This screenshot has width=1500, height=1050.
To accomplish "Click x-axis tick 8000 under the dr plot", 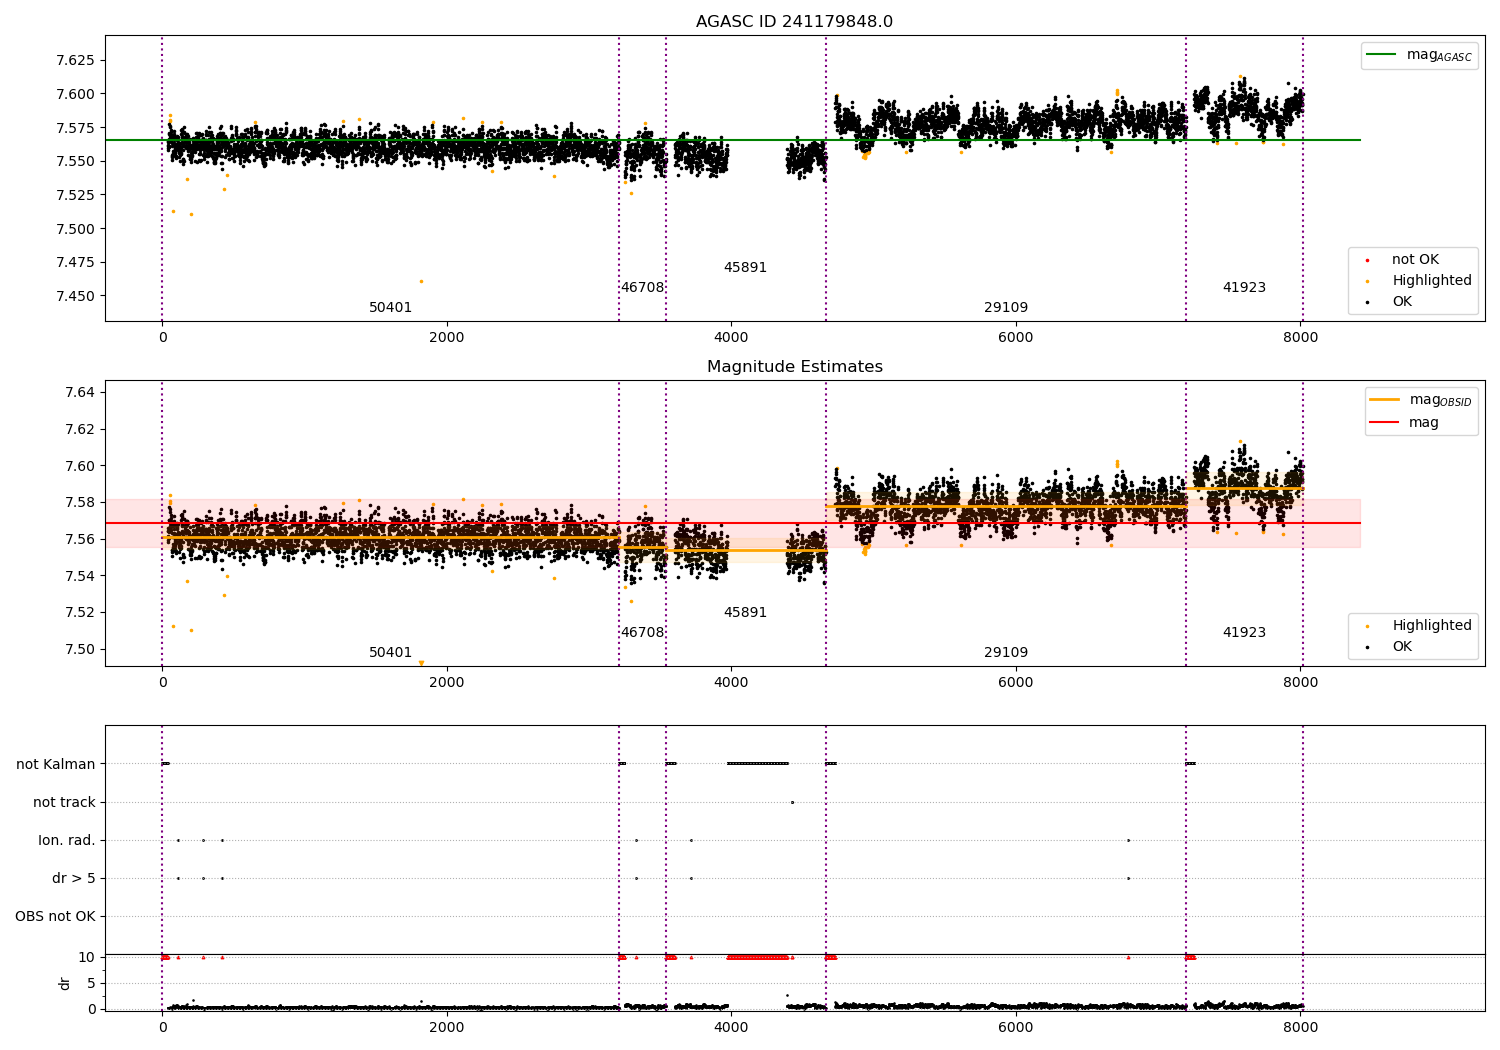I will (1300, 1028).
